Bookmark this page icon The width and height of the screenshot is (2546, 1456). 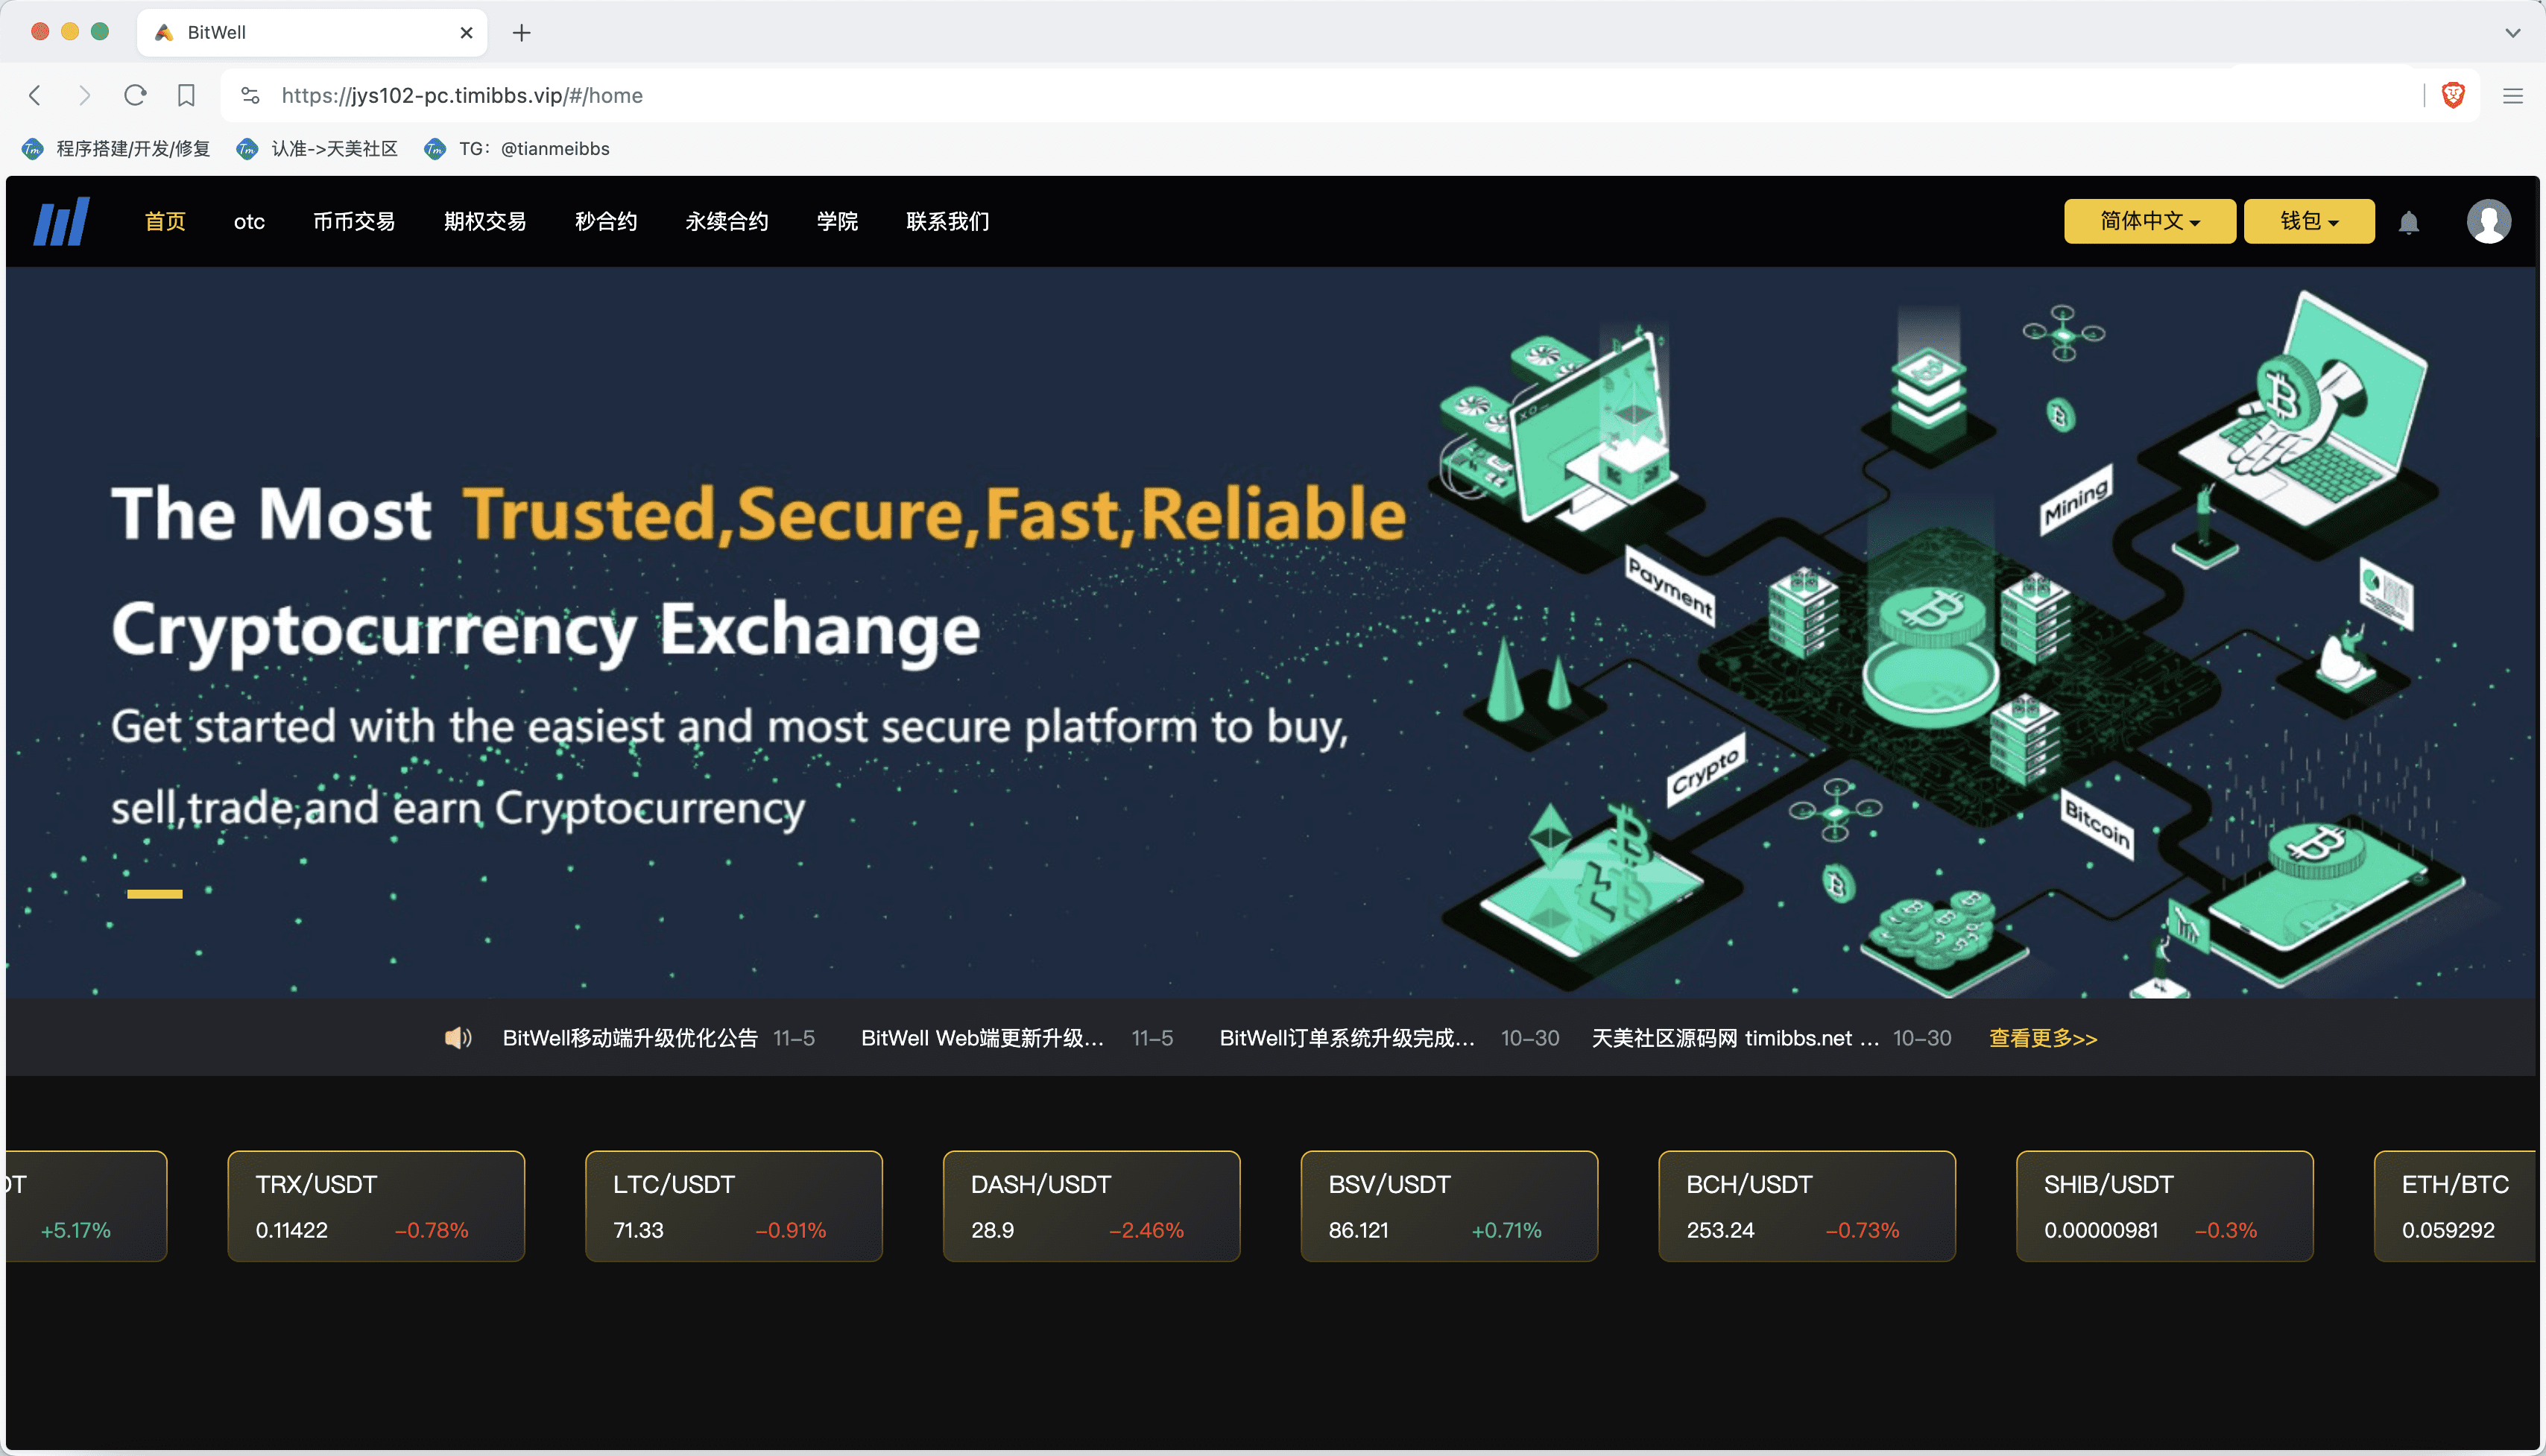click(186, 95)
